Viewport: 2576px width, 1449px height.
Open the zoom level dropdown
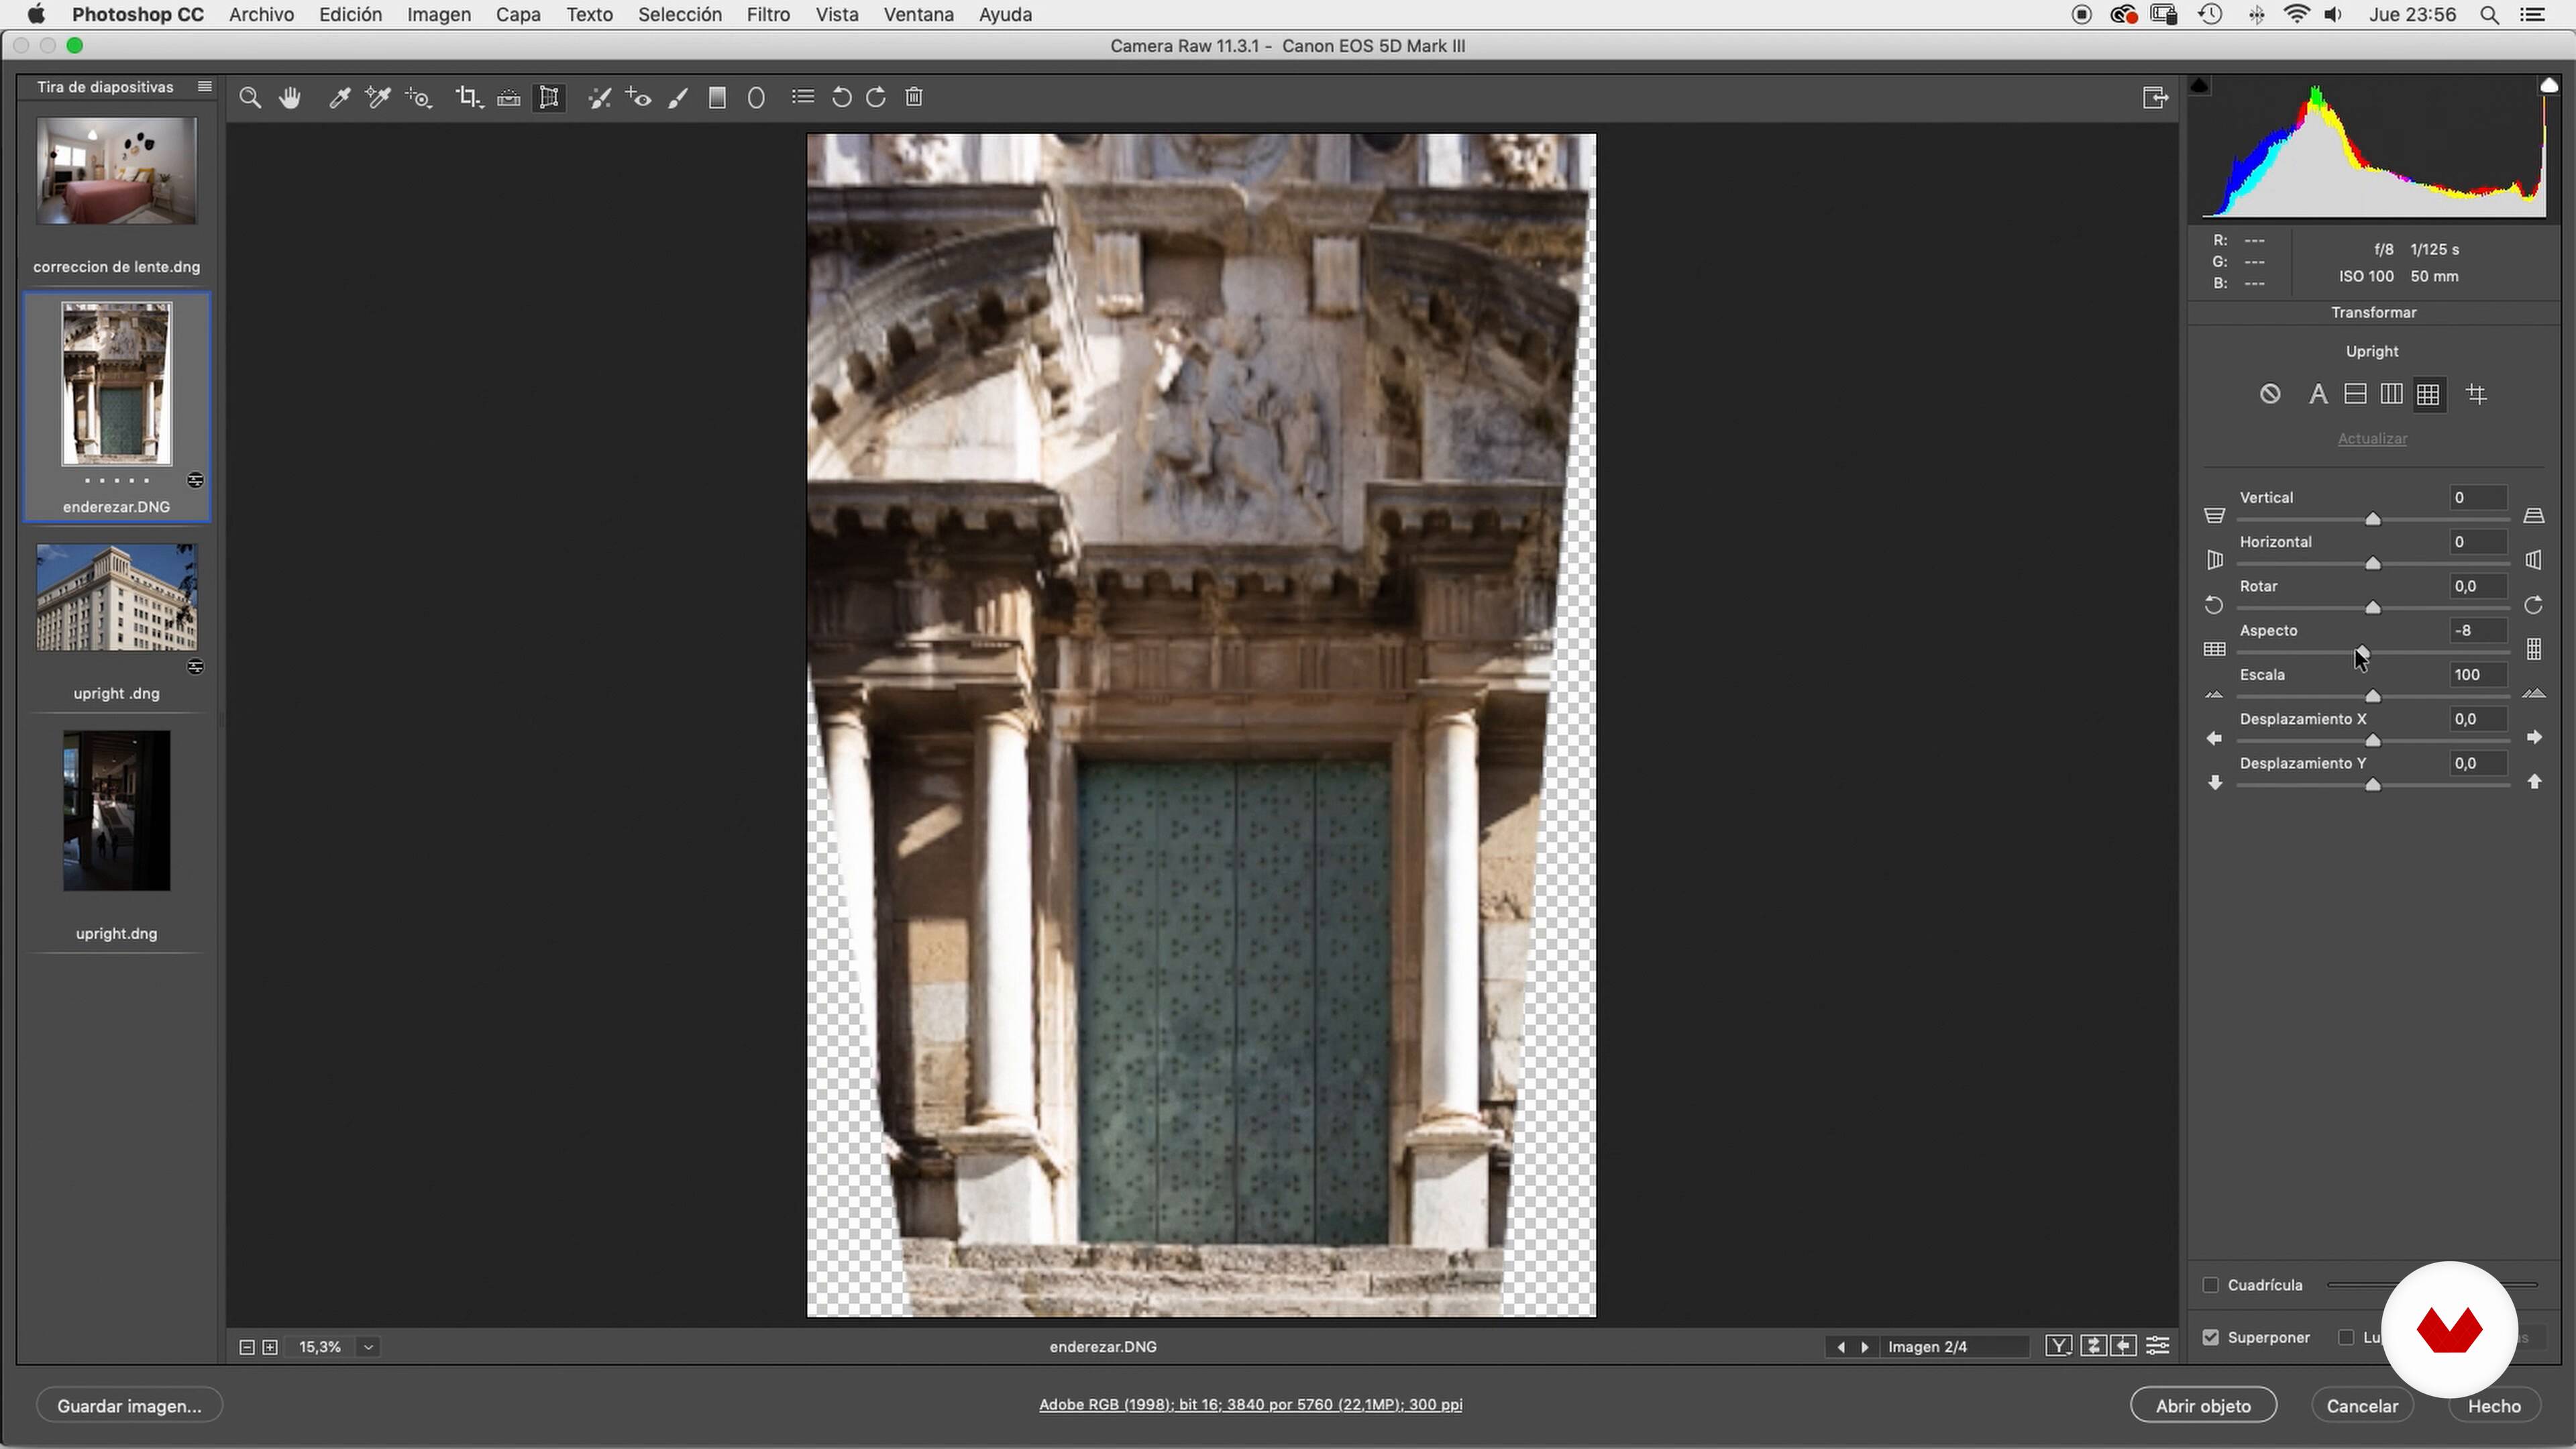(x=368, y=1347)
